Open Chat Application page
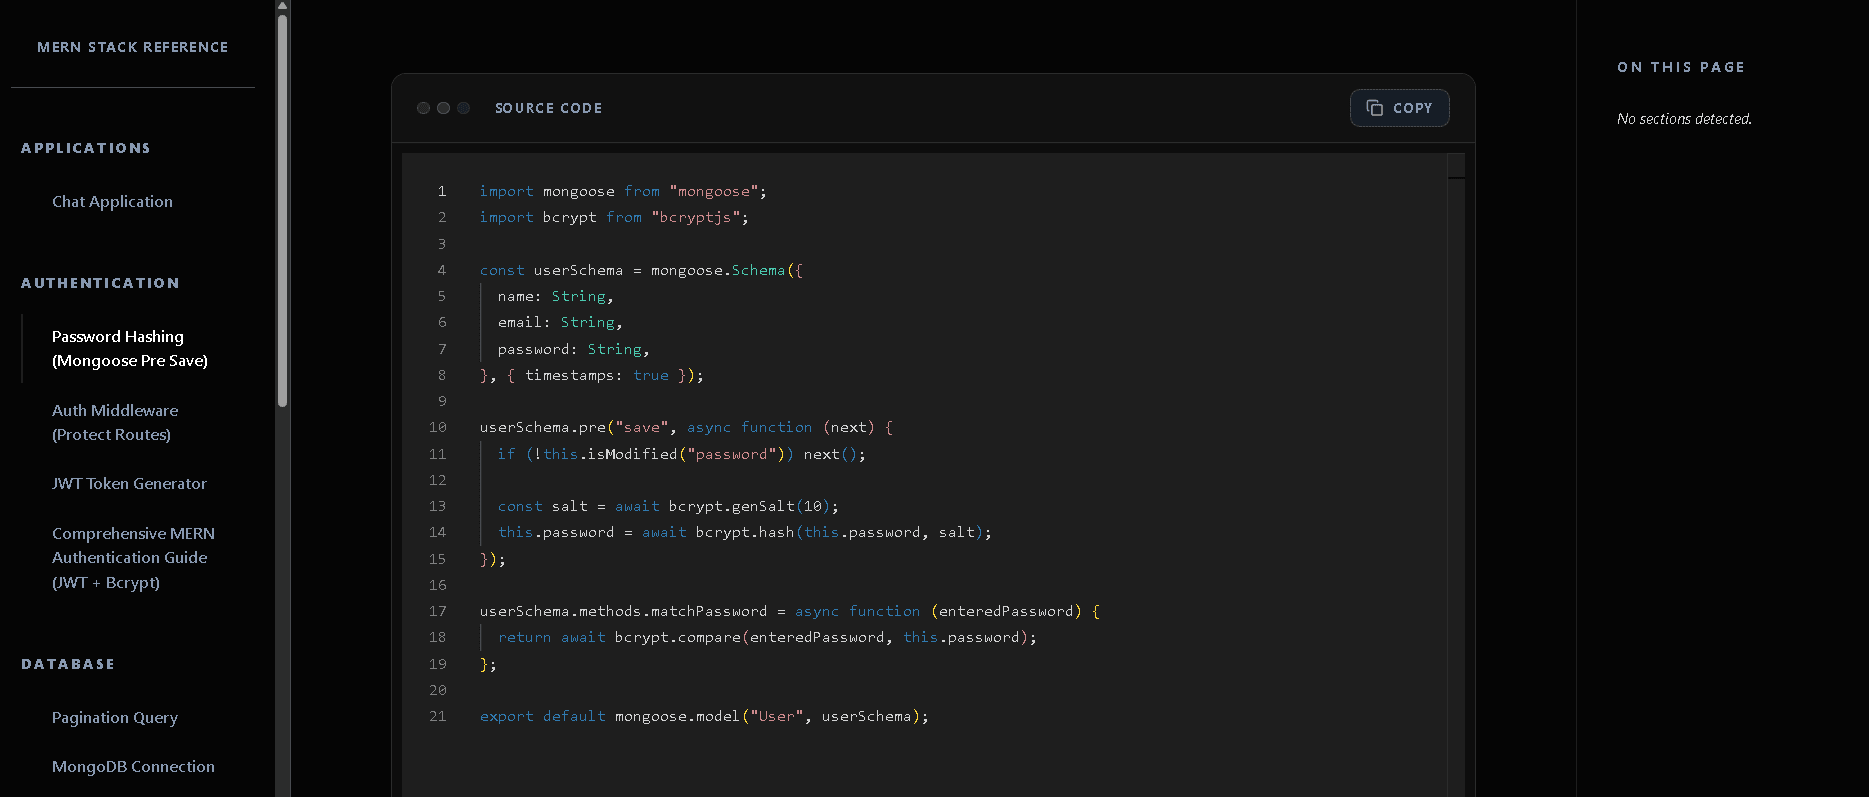Screen dimensions: 1869x797 tap(112, 202)
